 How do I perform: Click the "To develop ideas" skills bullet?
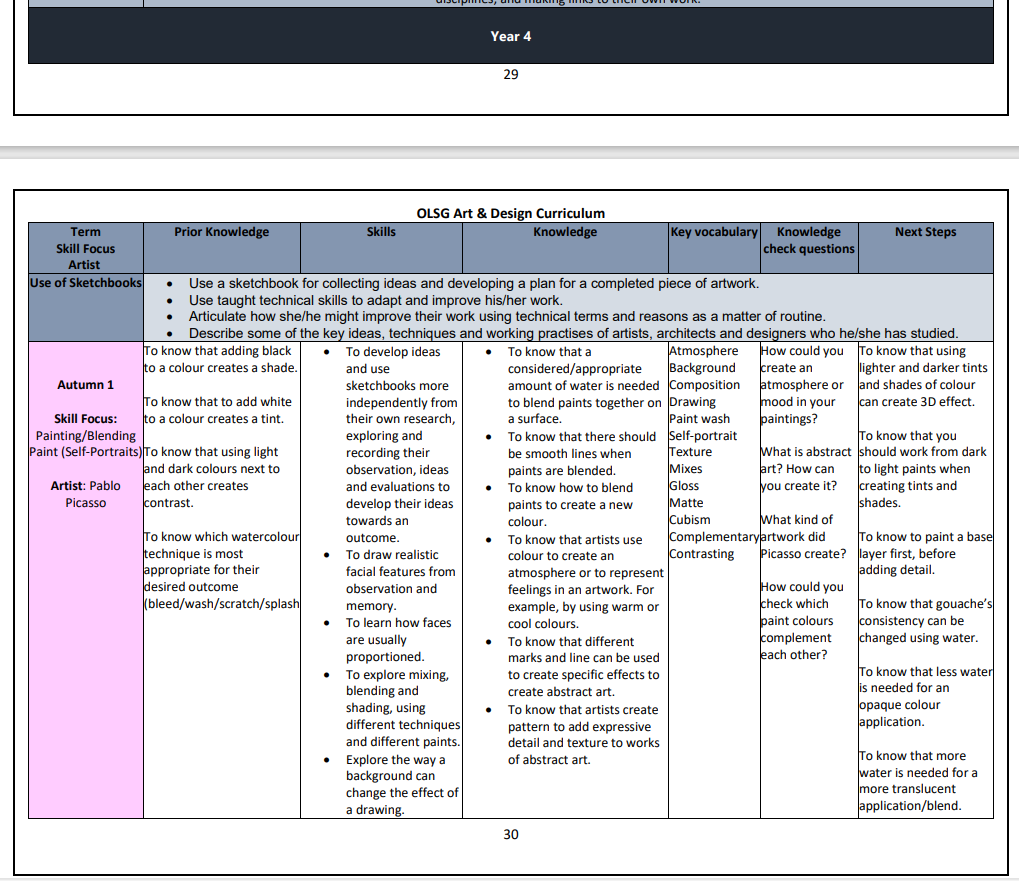392,352
